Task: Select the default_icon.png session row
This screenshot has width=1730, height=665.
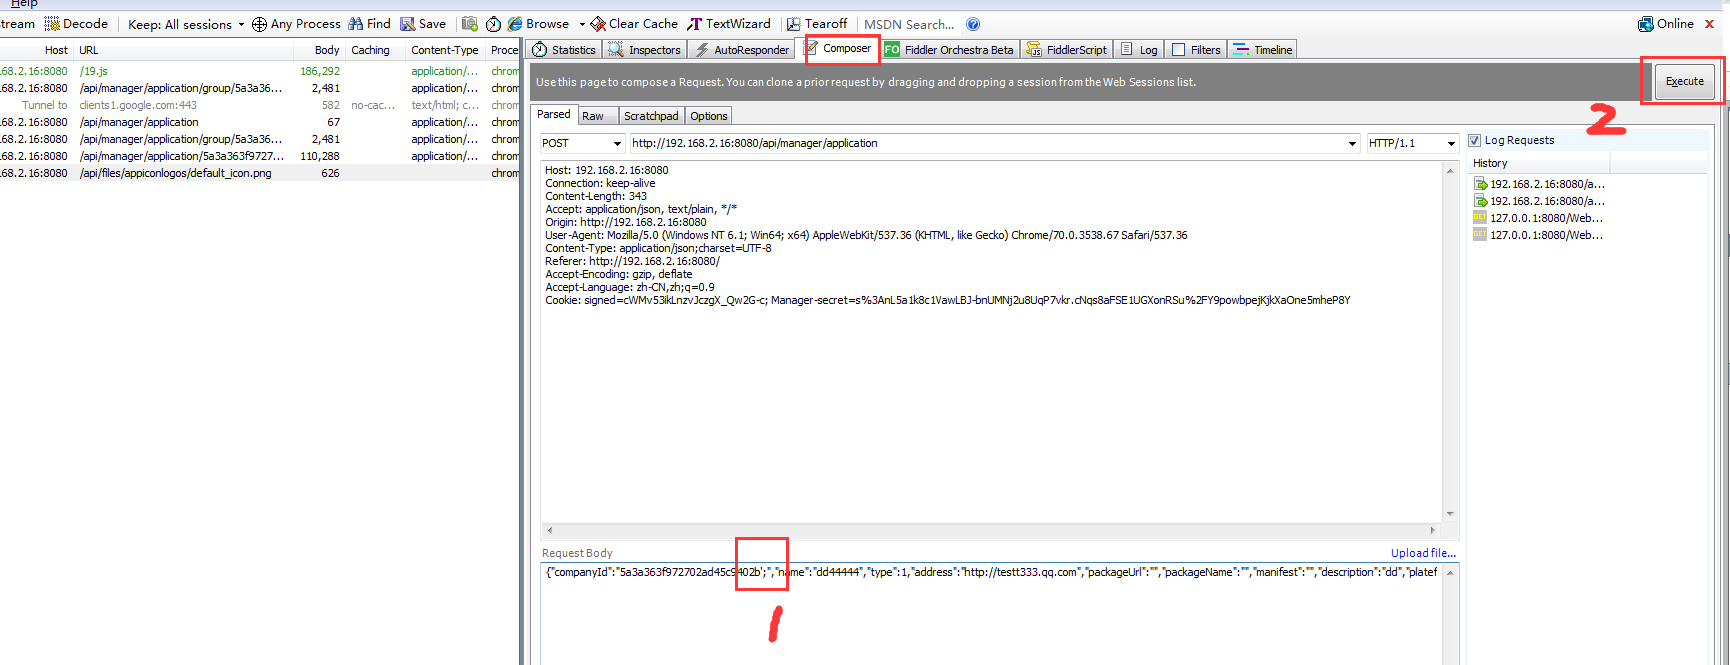Action: [x=260, y=173]
